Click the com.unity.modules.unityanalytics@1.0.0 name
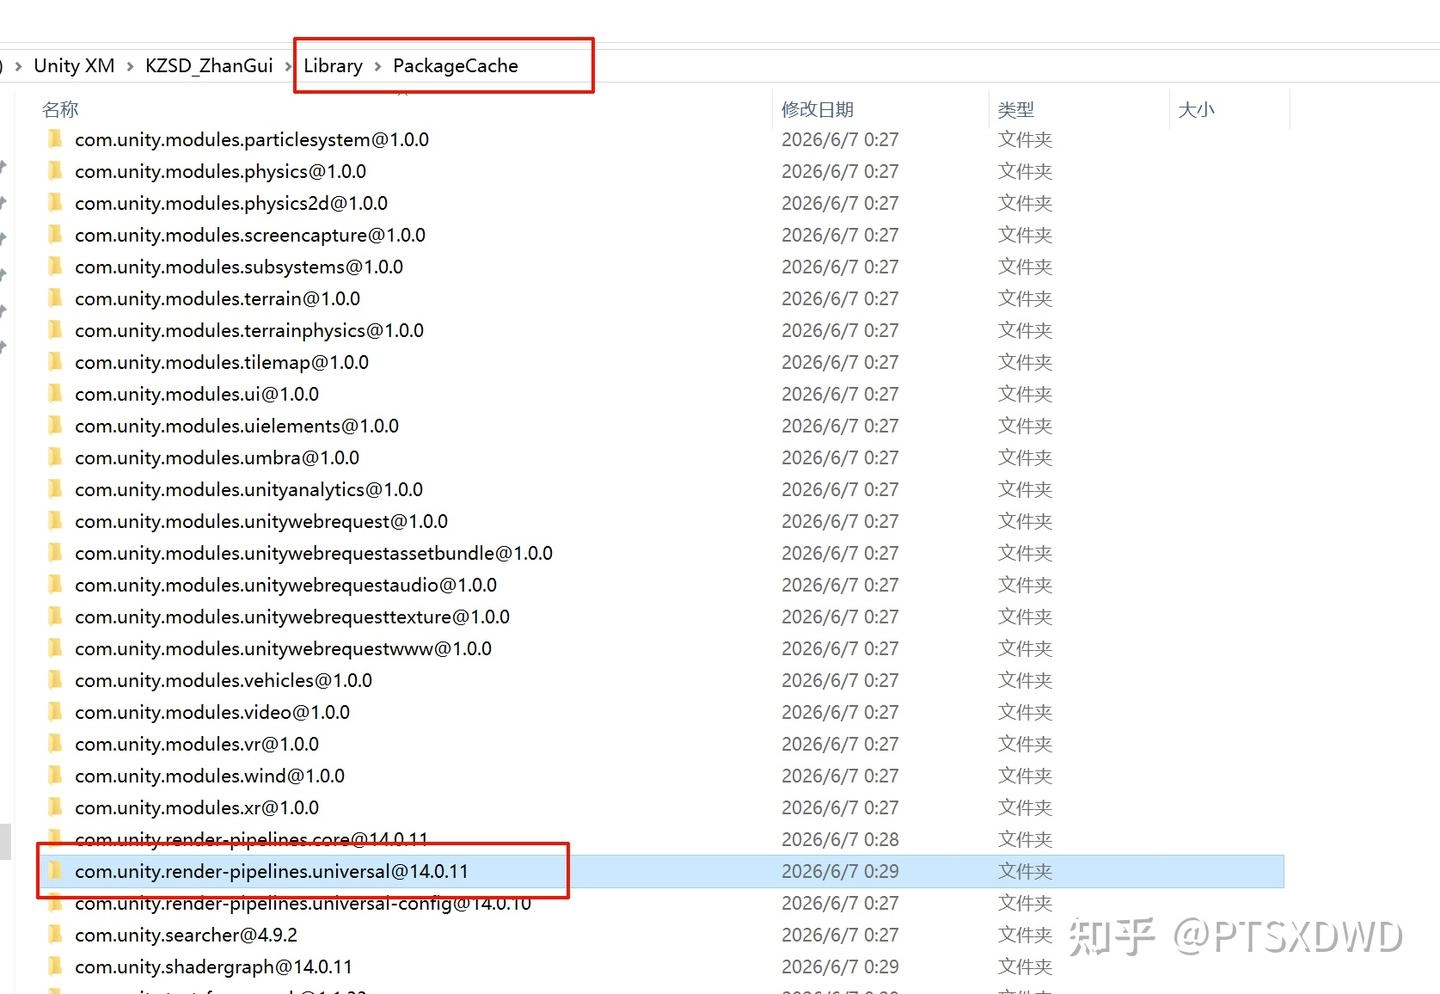Viewport: 1440px width, 994px height. [249, 490]
